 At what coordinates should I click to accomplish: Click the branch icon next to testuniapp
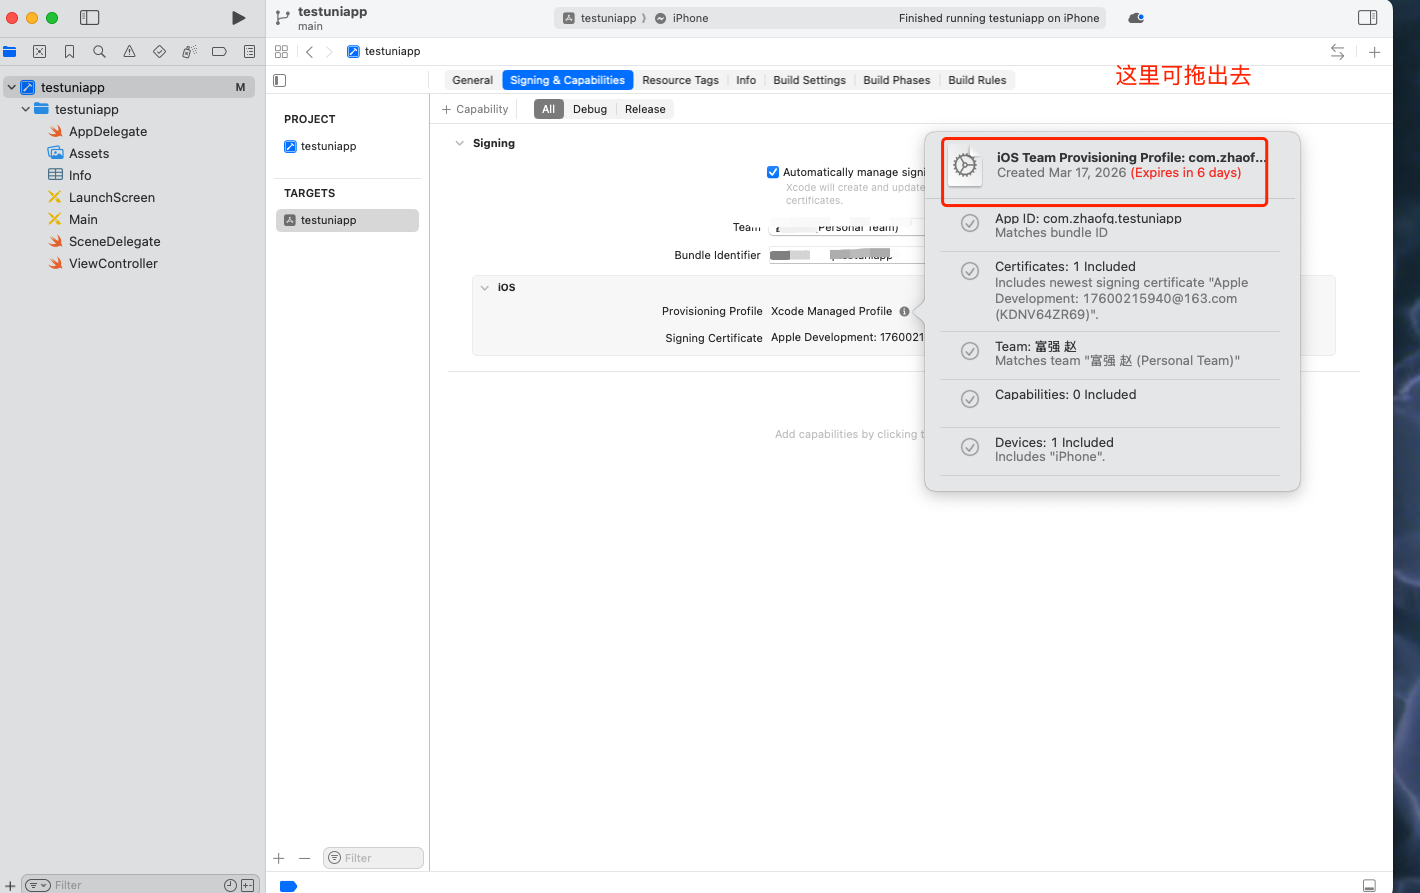tap(282, 18)
